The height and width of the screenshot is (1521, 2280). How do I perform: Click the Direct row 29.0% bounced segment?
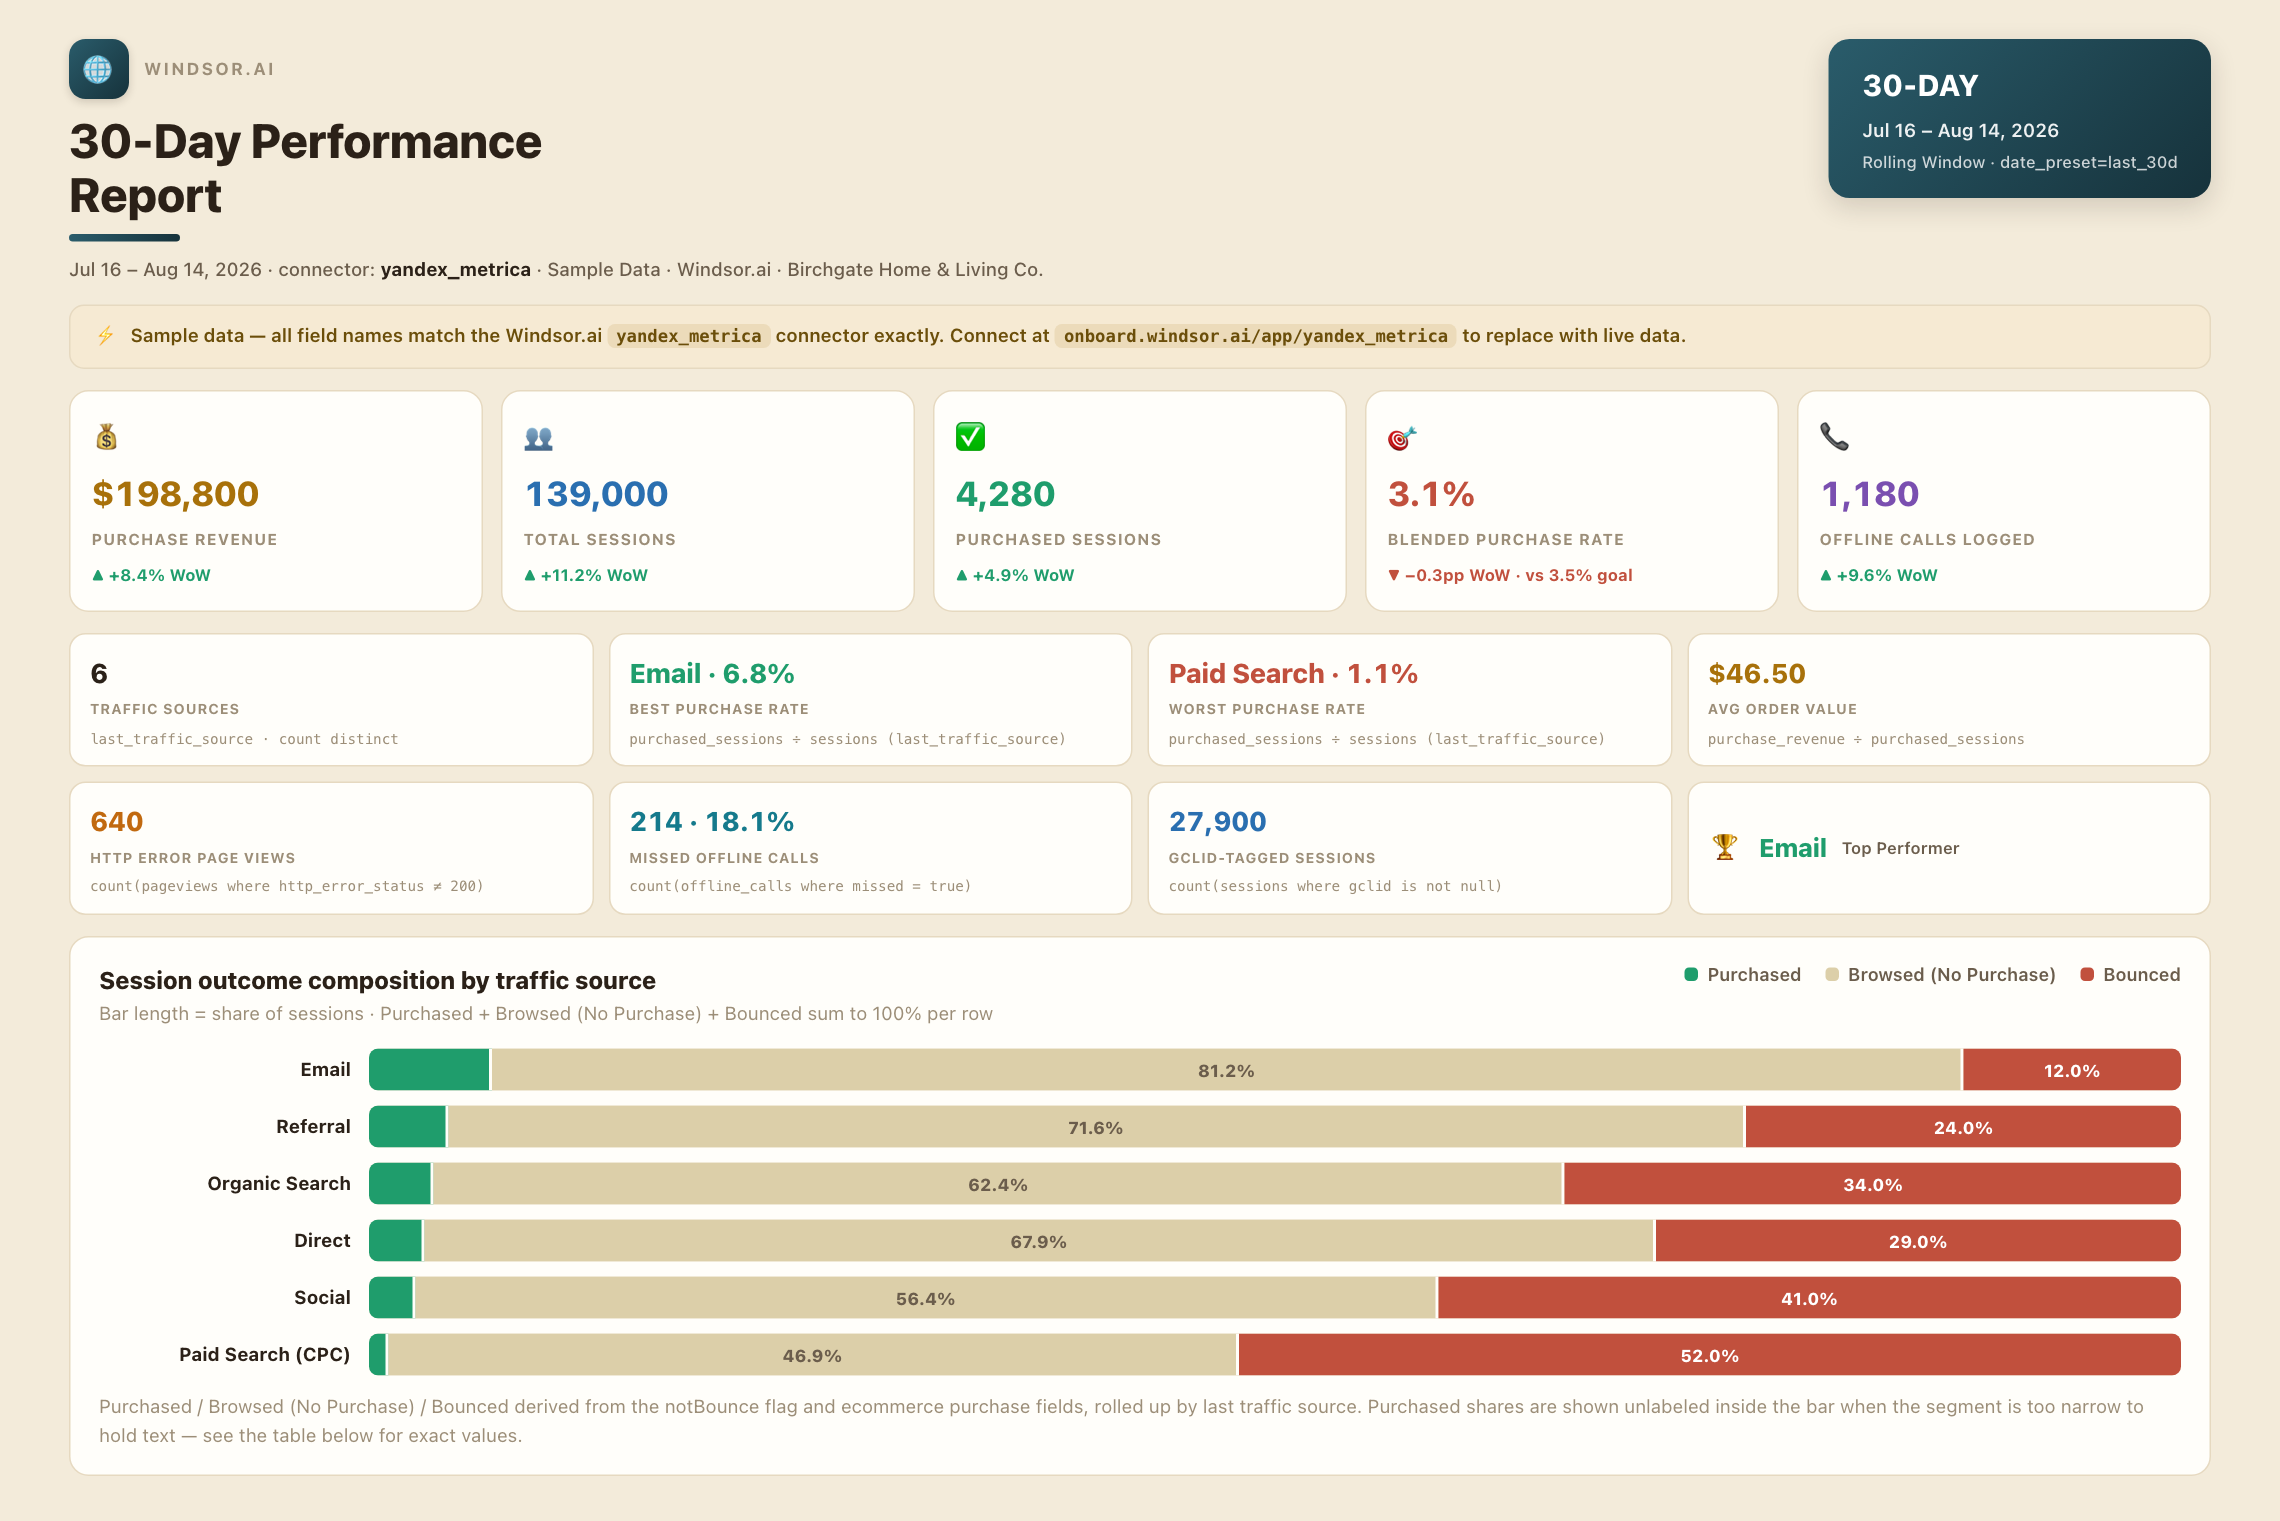(1918, 1241)
